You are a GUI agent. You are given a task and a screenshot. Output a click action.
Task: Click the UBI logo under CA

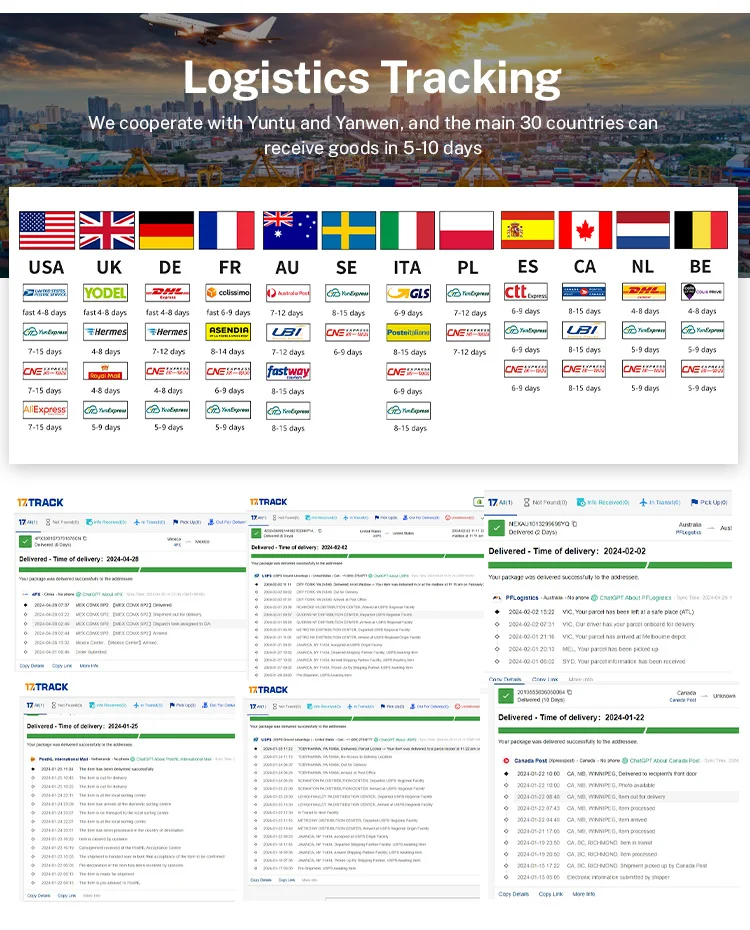(584, 330)
